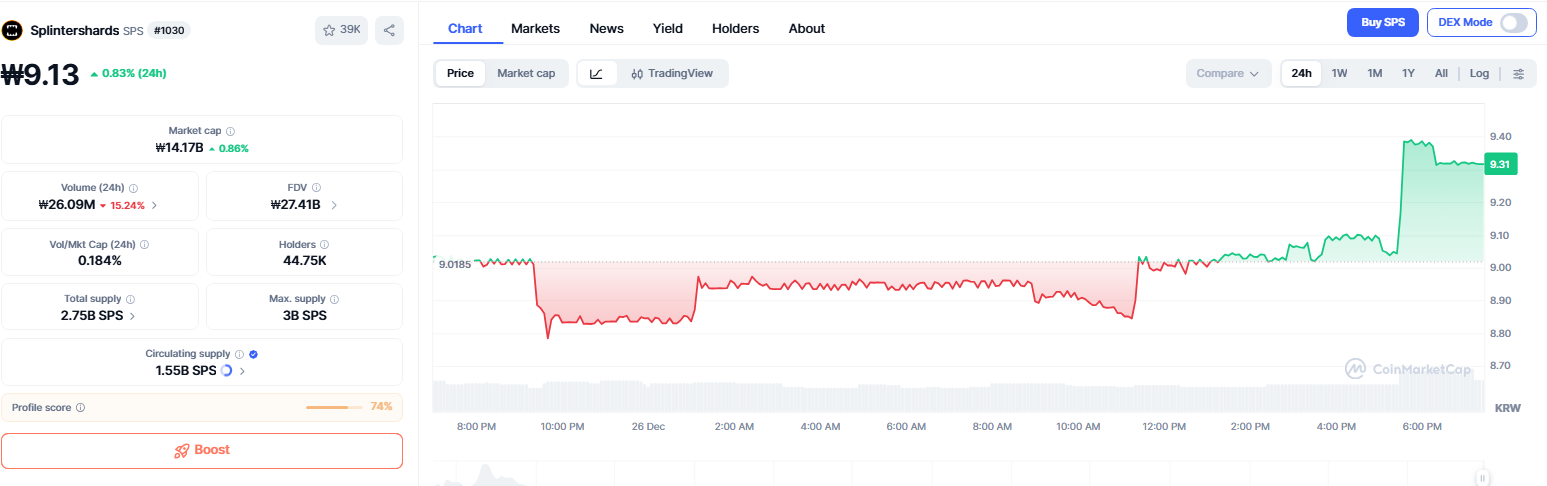
Task: Toggle DEX Mode switch
Action: (1513, 22)
